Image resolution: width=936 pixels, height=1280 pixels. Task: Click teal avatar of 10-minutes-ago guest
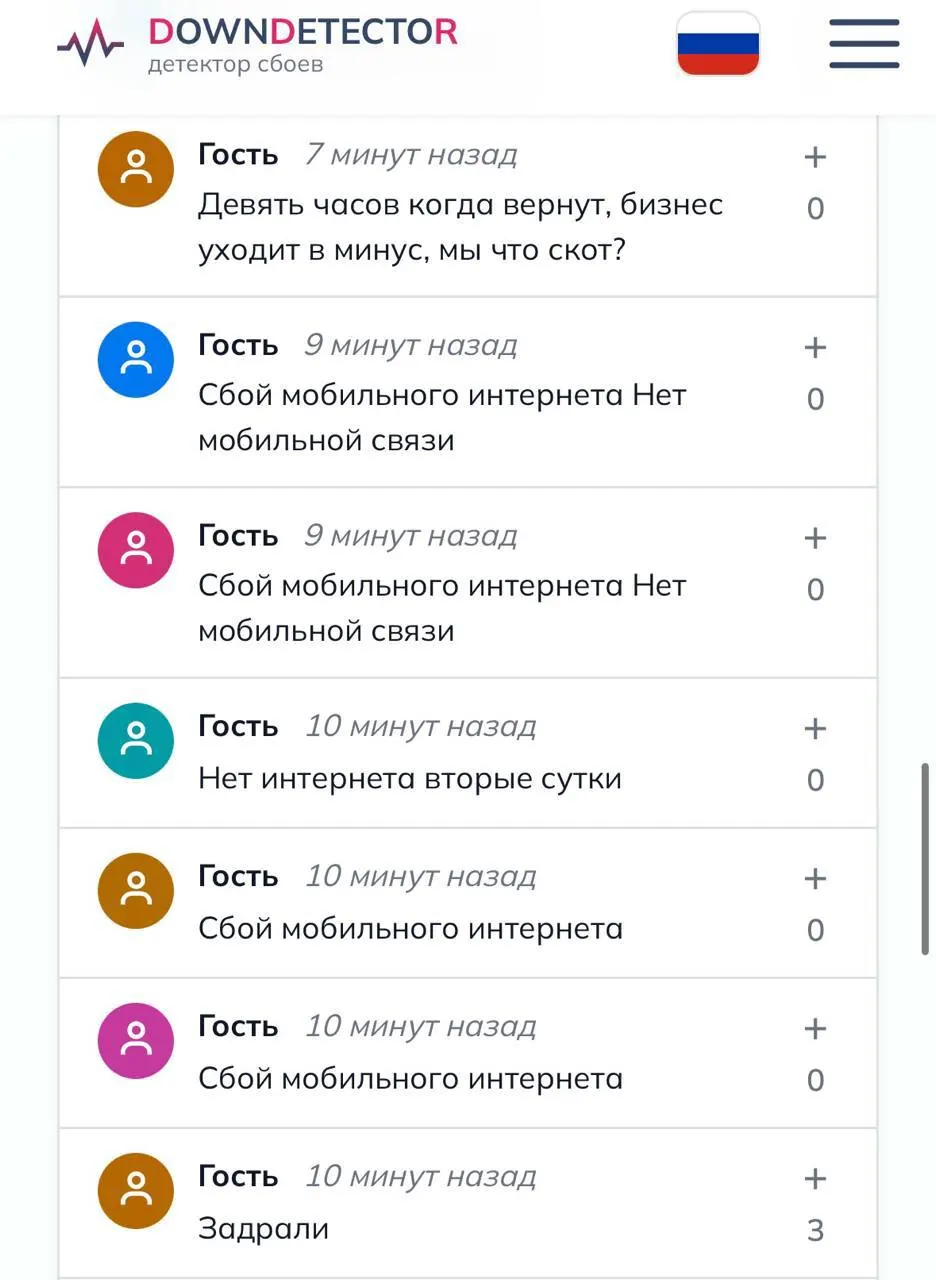point(136,741)
